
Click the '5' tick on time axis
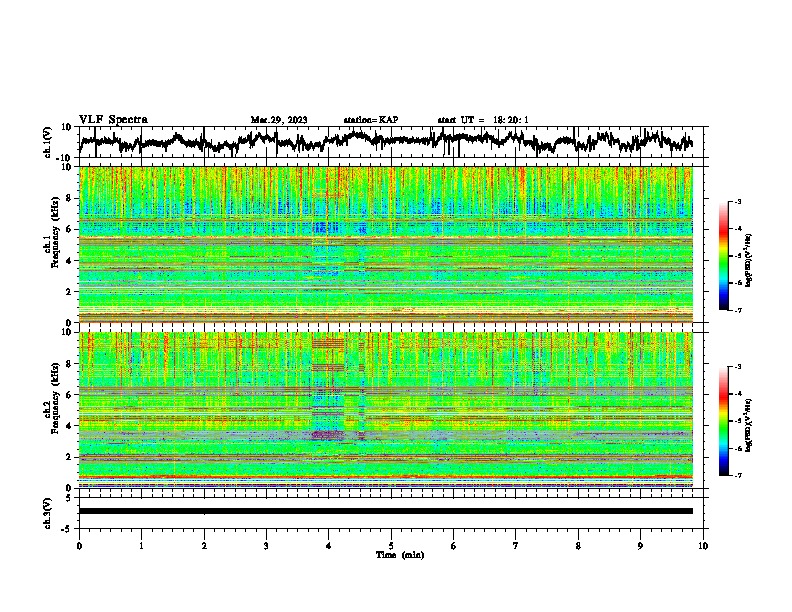tap(391, 546)
